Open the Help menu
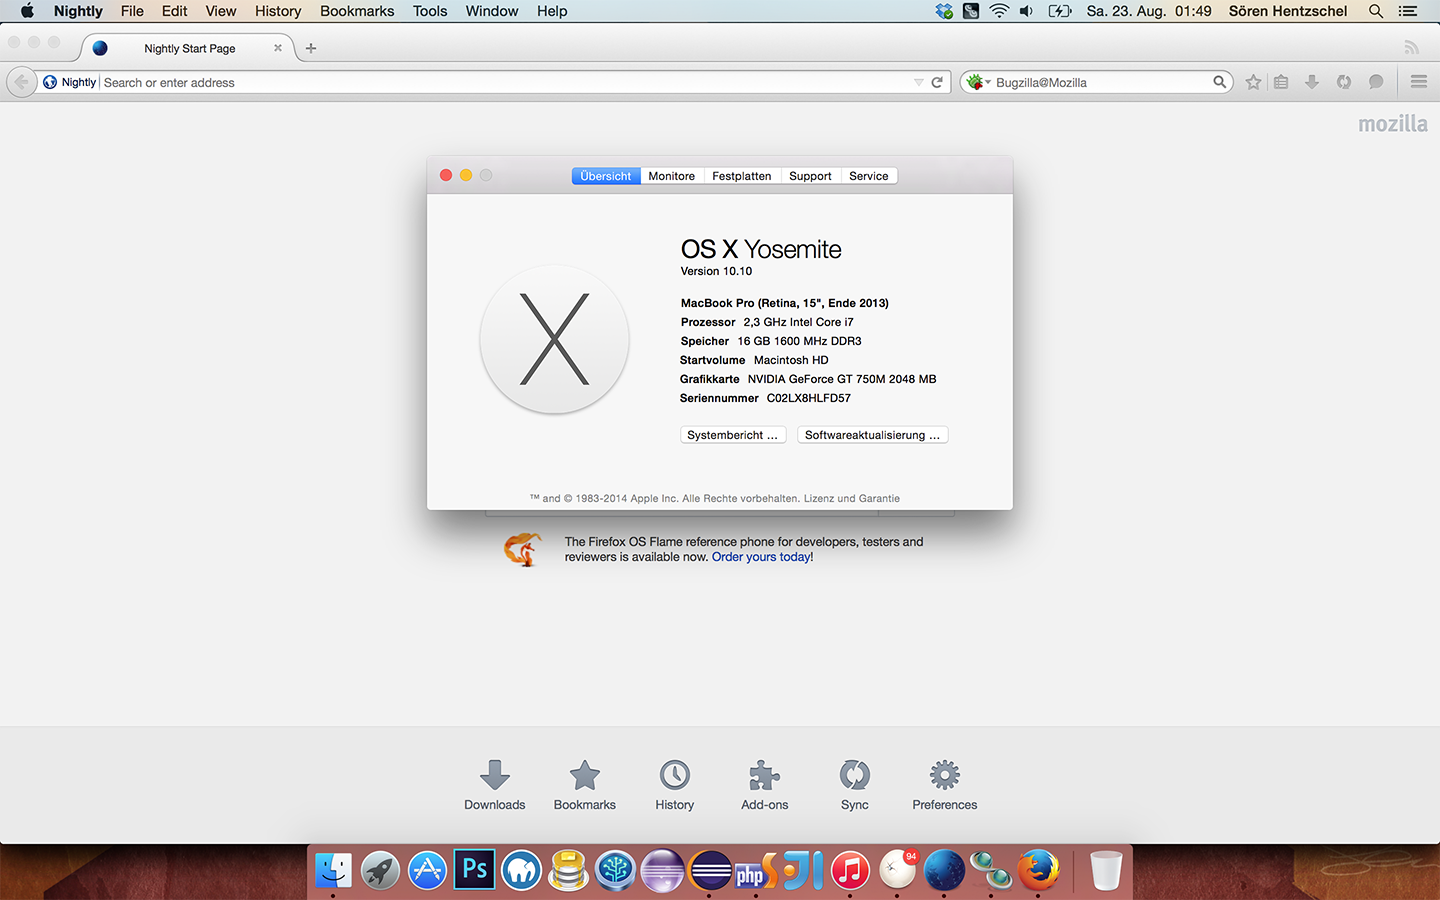Screen dimensions: 1440x900 coord(552,11)
